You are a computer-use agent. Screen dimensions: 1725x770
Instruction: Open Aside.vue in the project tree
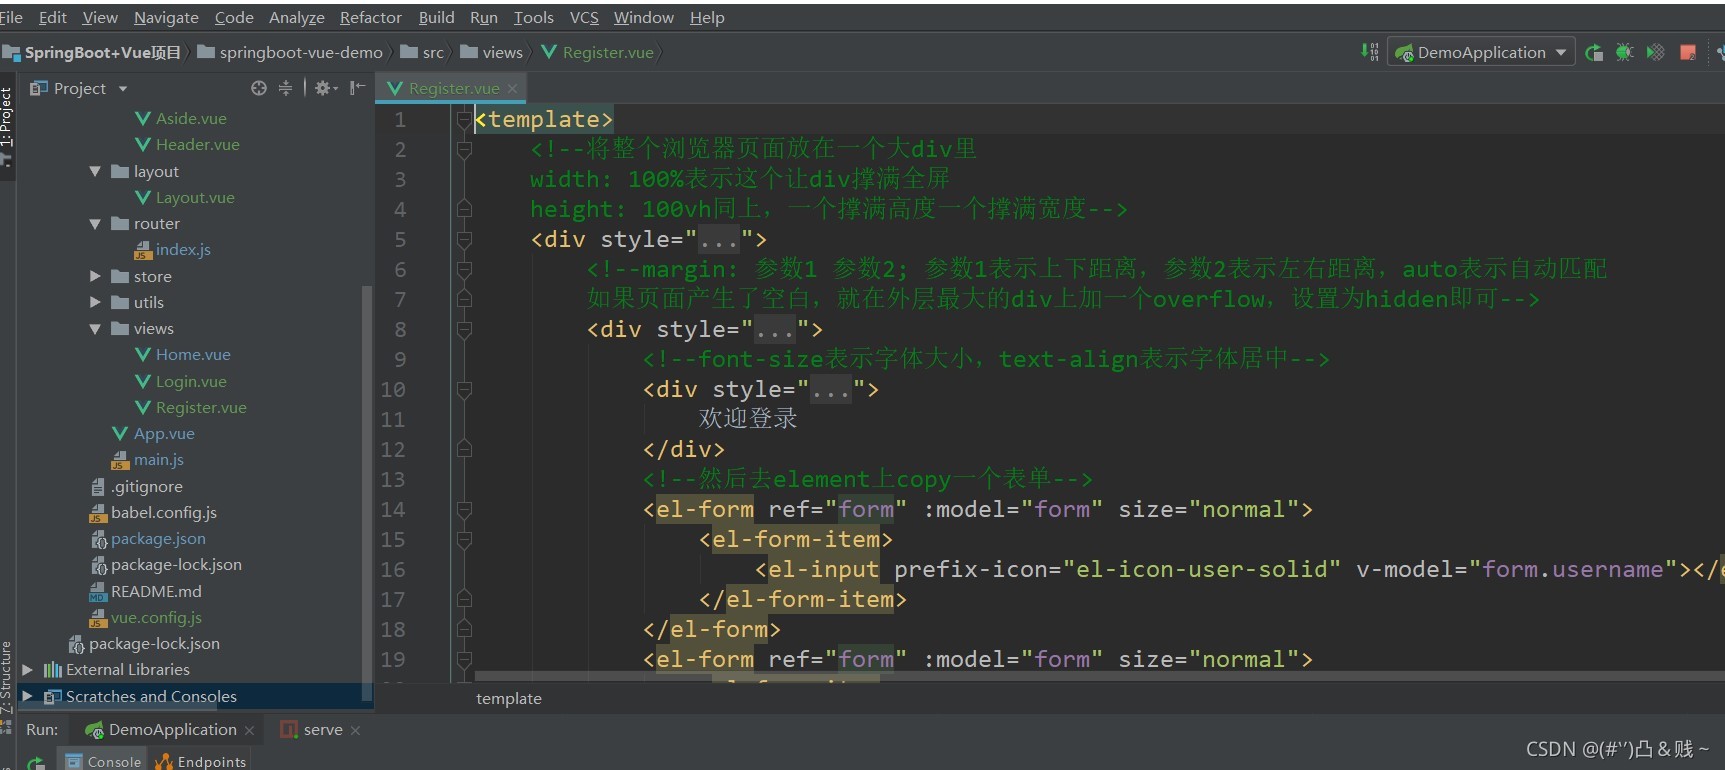click(181, 118)
